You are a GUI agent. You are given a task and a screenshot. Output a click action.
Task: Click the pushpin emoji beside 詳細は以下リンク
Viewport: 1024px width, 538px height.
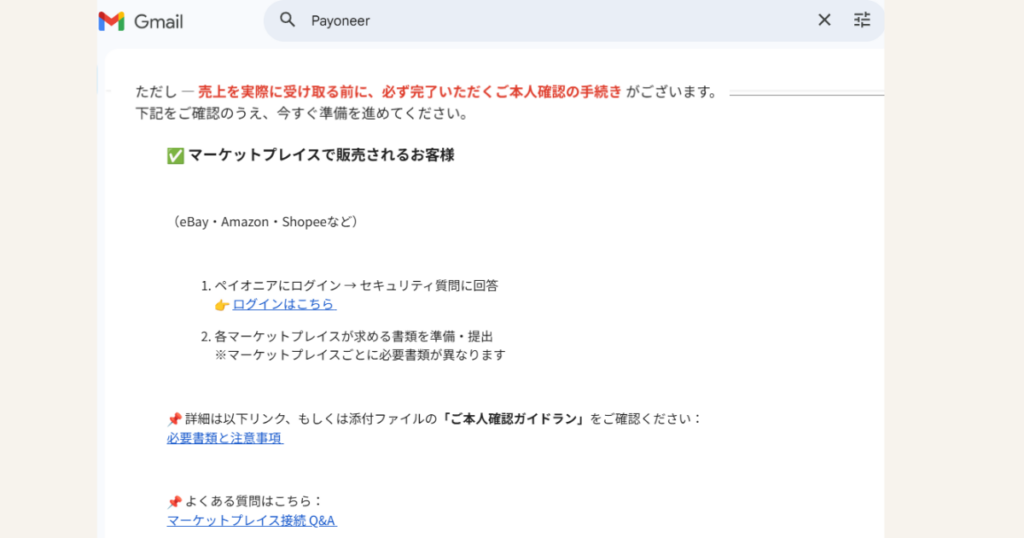point(174,419)
